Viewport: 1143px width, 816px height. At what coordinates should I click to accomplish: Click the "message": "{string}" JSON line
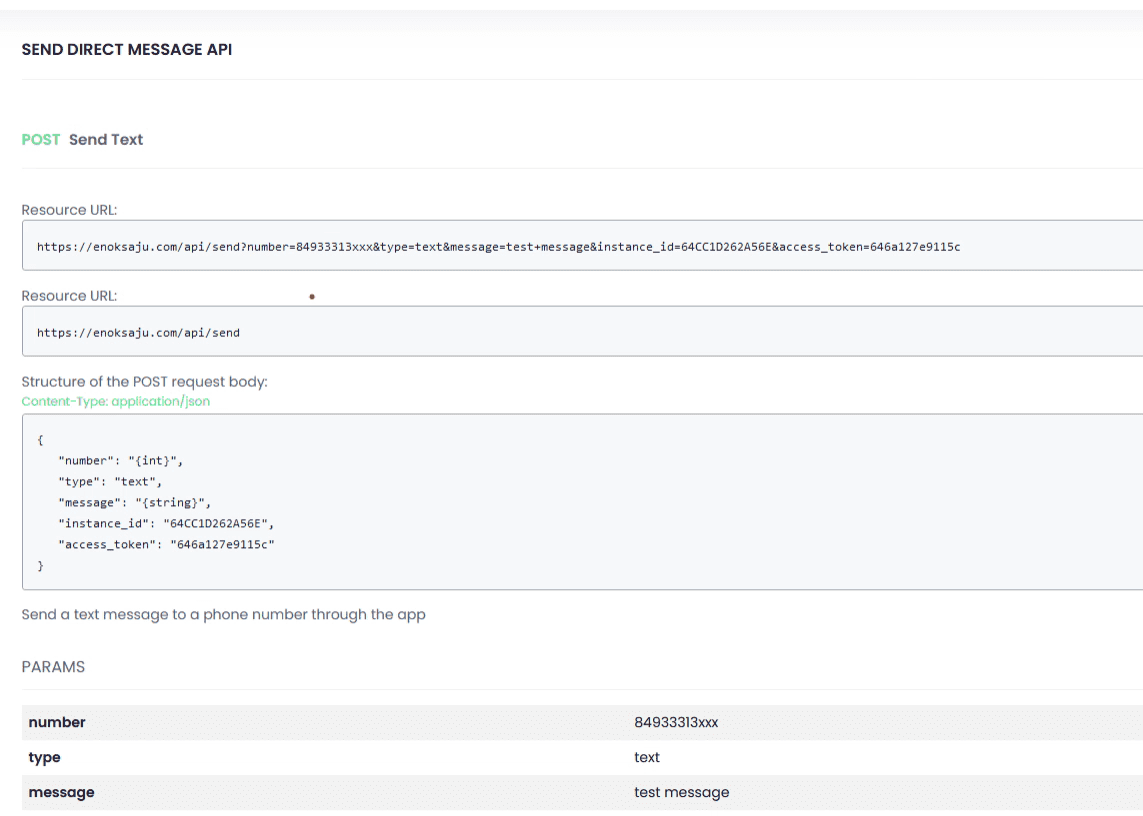134,502
